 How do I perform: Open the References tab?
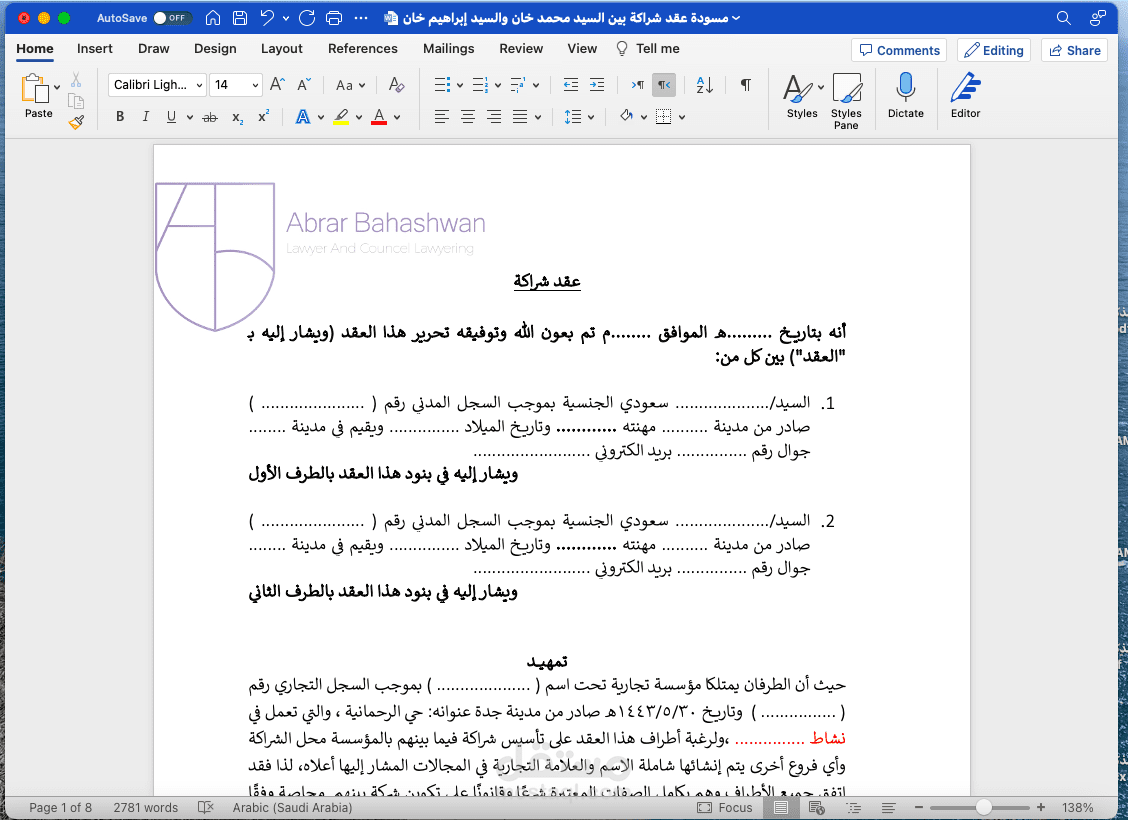pyautogui.click(x=363, y=49)
